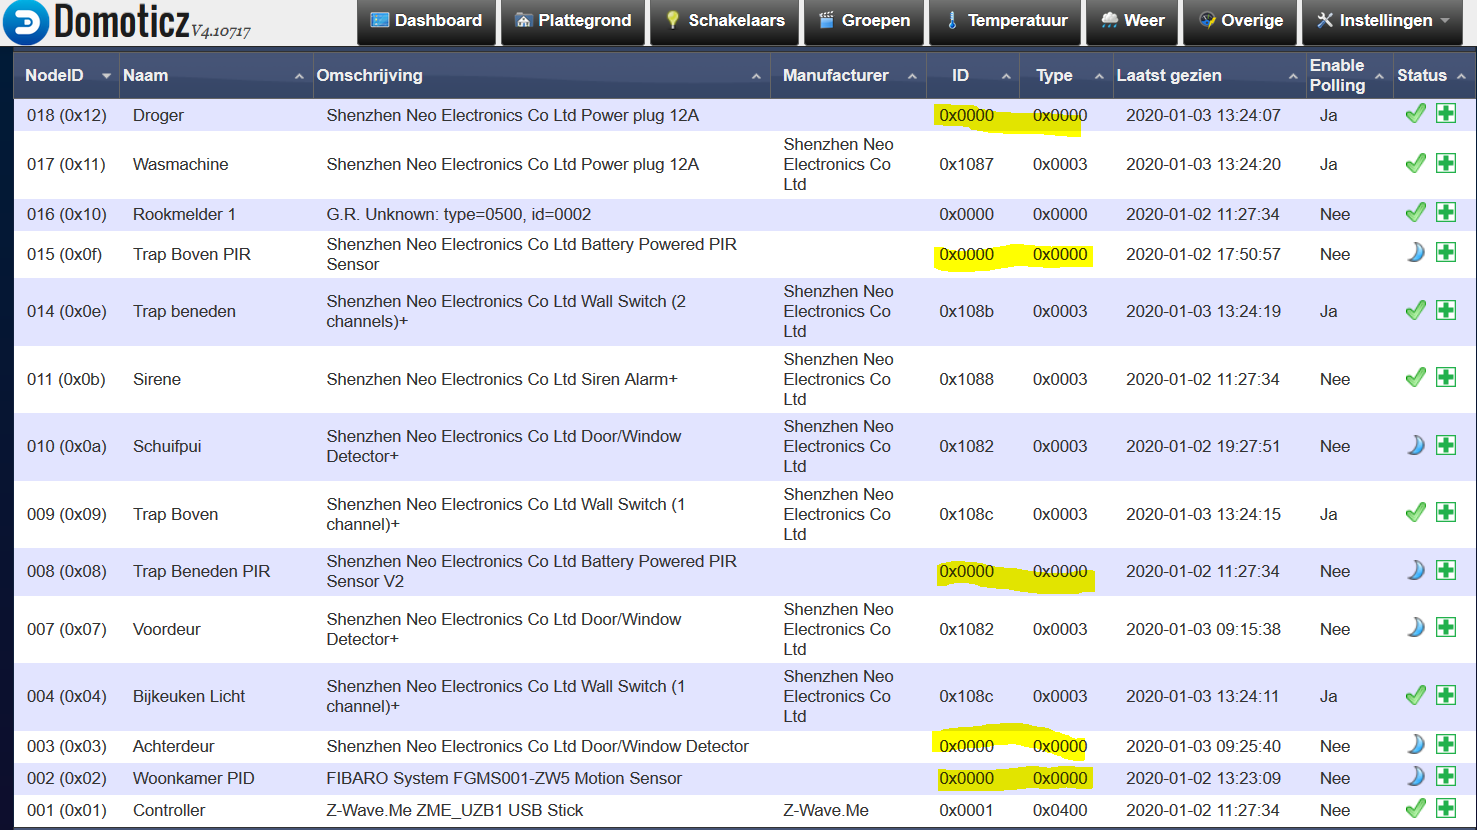Click sleeping moon status for Achterdeur

(1415, 744)
